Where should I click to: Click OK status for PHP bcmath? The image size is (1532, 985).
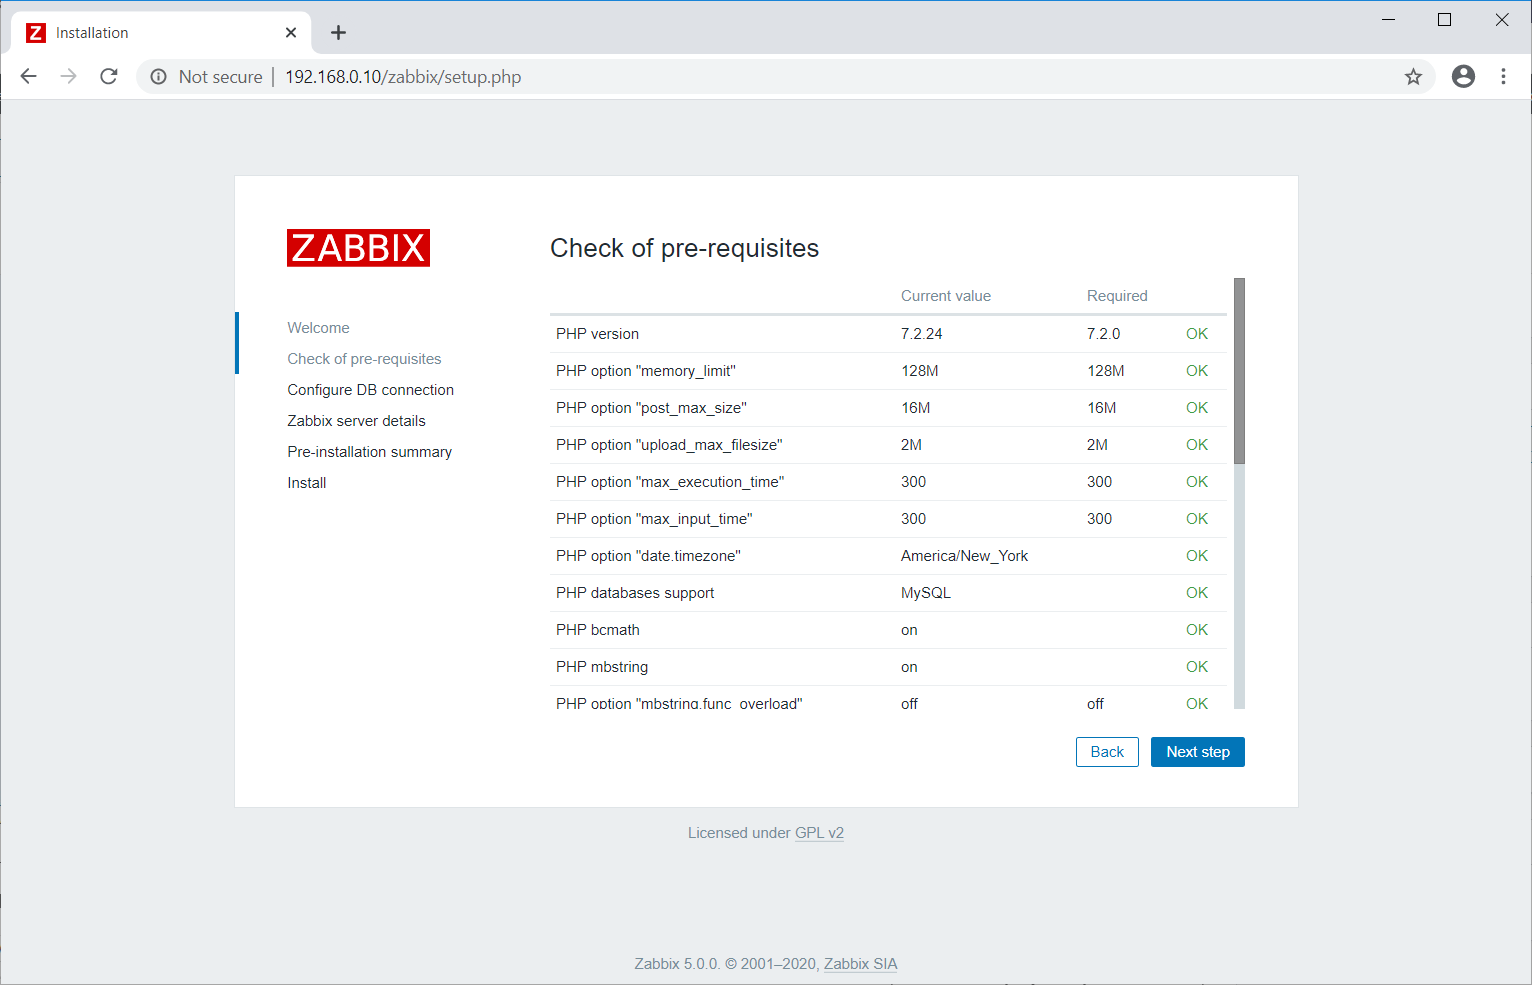1197,630
